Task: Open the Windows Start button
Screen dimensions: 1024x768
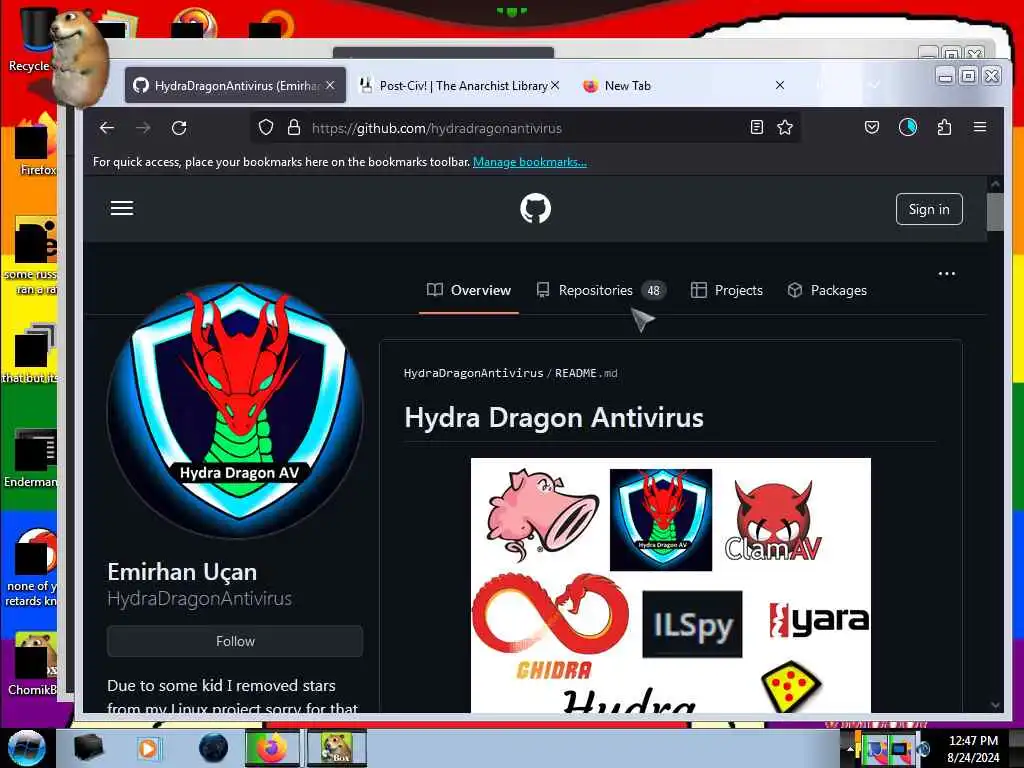Action: [26, 748]
